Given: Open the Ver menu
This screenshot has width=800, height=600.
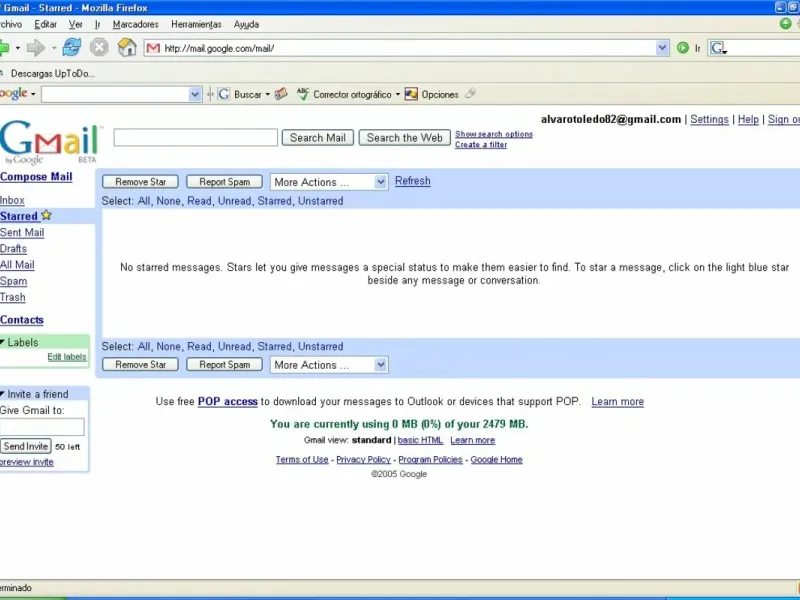Looking at the screenshot, I should click(x=76, y=24).
